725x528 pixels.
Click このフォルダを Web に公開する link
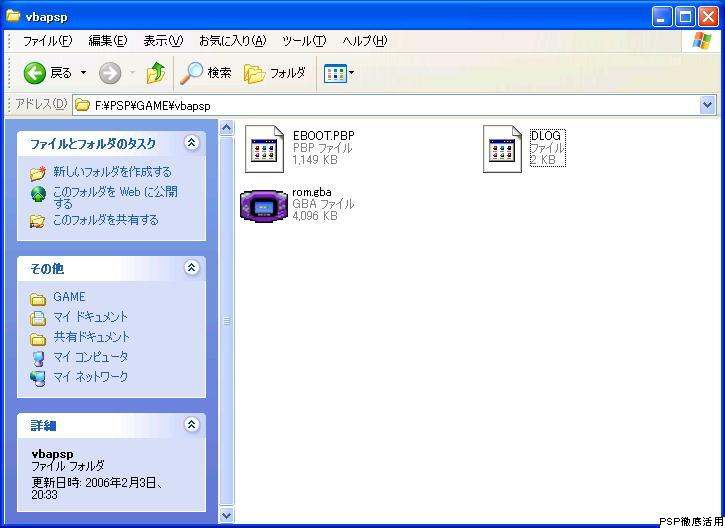tap(115, 197)
